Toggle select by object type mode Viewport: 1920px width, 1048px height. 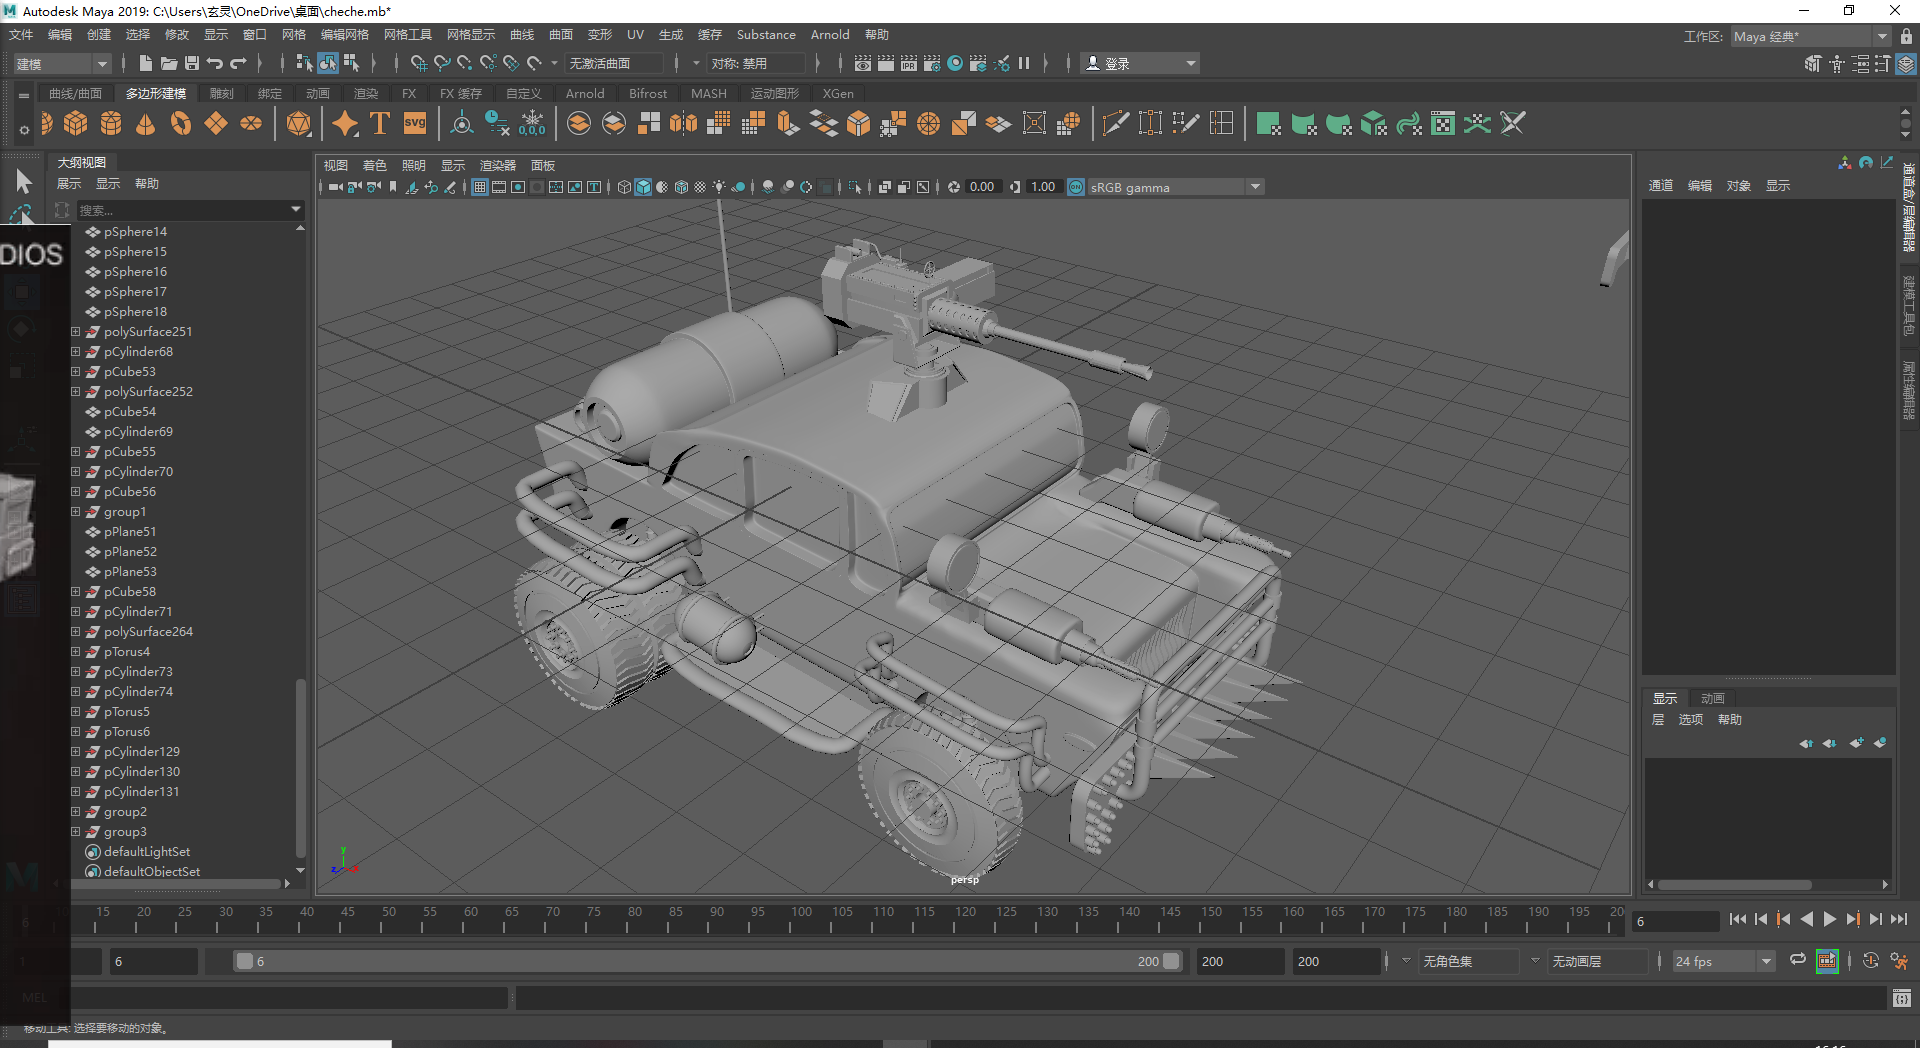point(328,63)
